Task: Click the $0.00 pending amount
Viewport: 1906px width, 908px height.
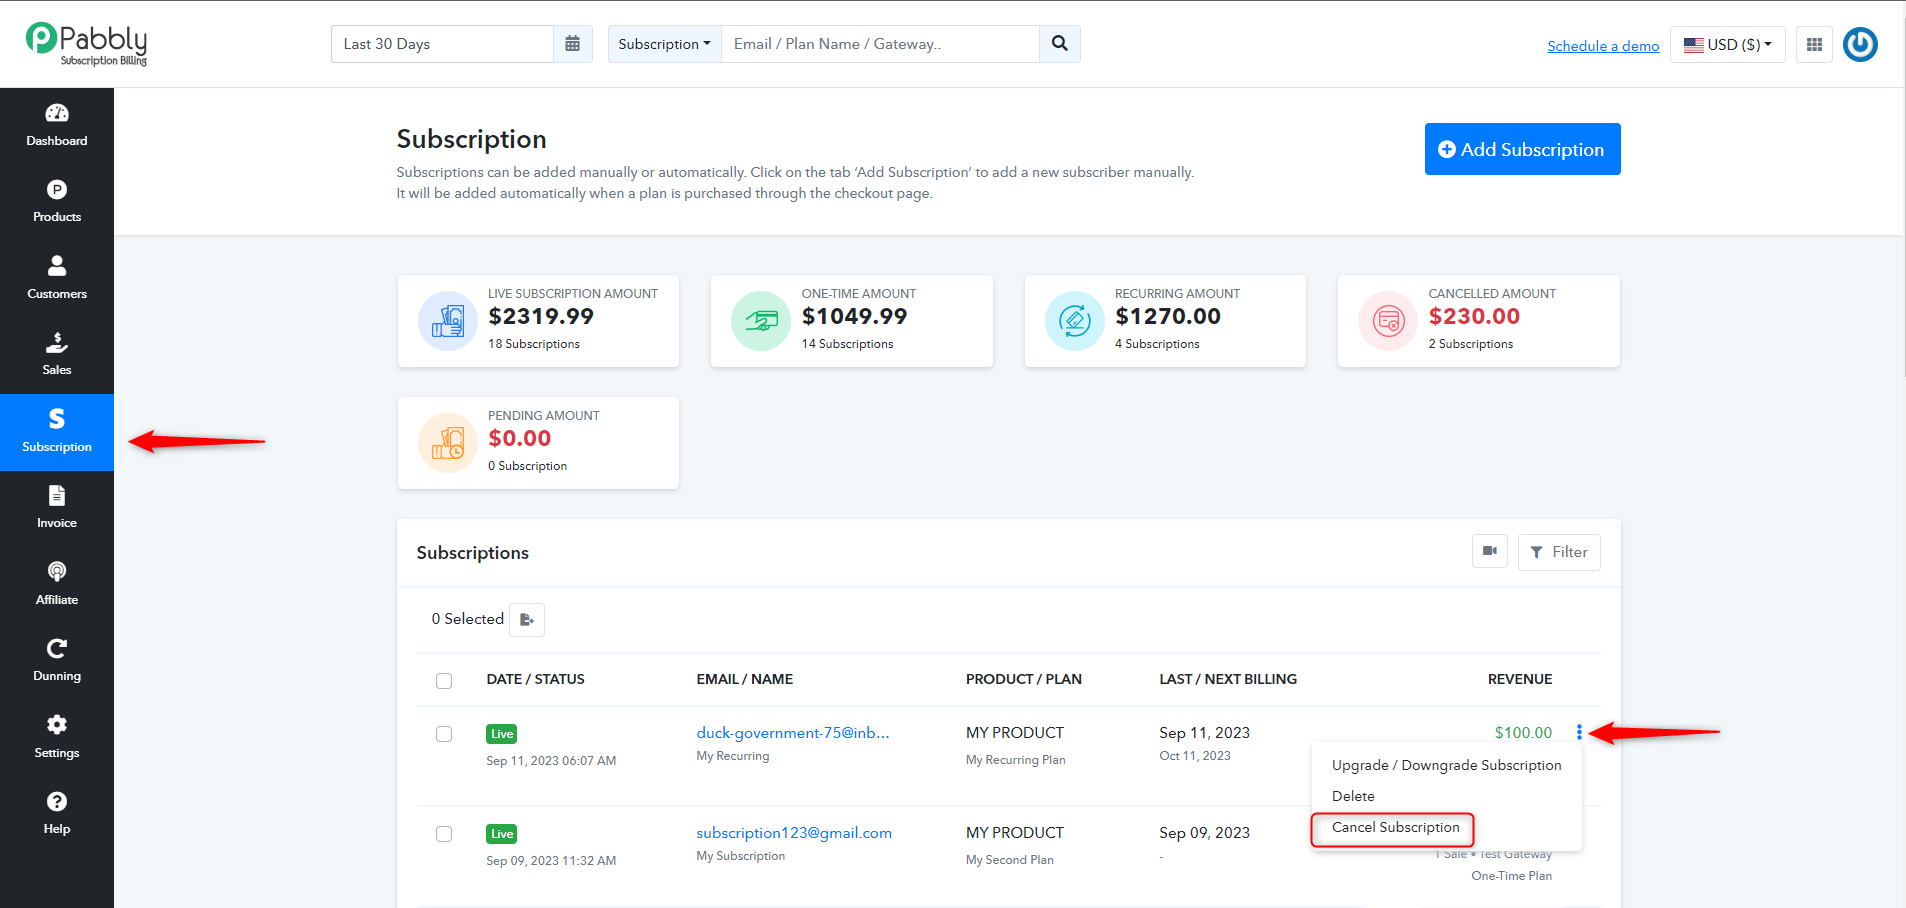Action: (x=519, y=438)
